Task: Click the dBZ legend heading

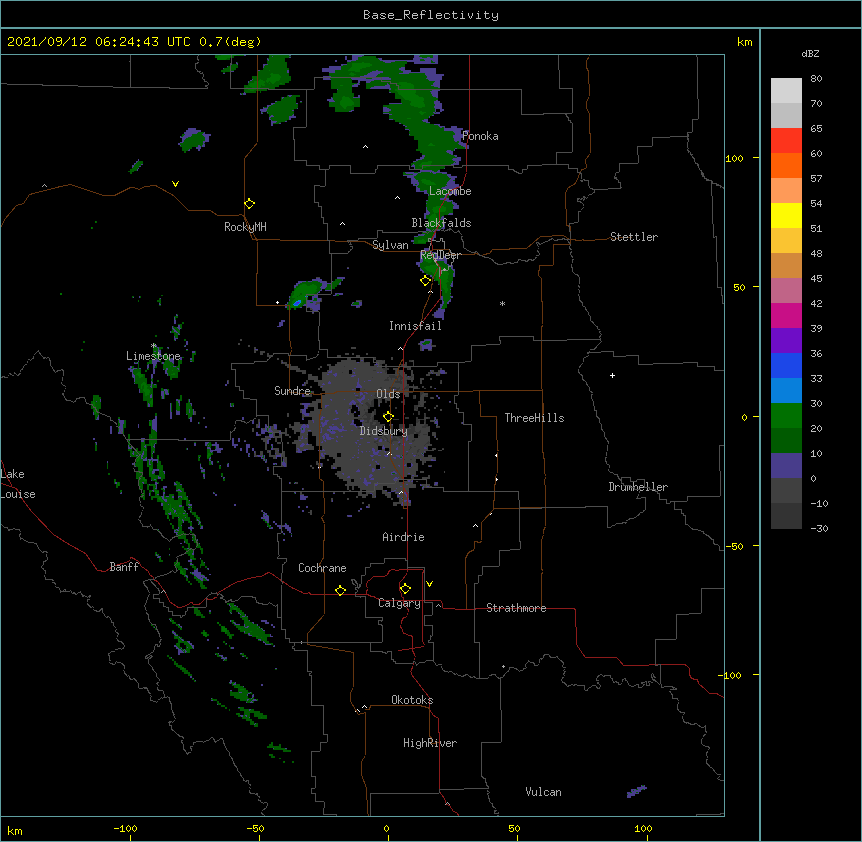Action: (810, 53)
